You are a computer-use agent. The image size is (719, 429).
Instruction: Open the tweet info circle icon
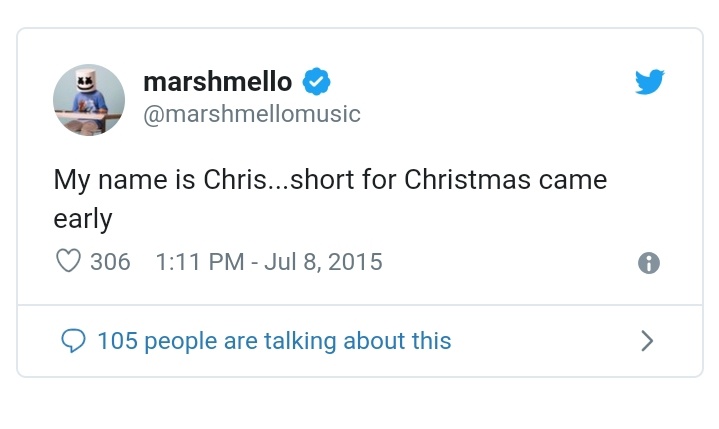click(649, 263)
